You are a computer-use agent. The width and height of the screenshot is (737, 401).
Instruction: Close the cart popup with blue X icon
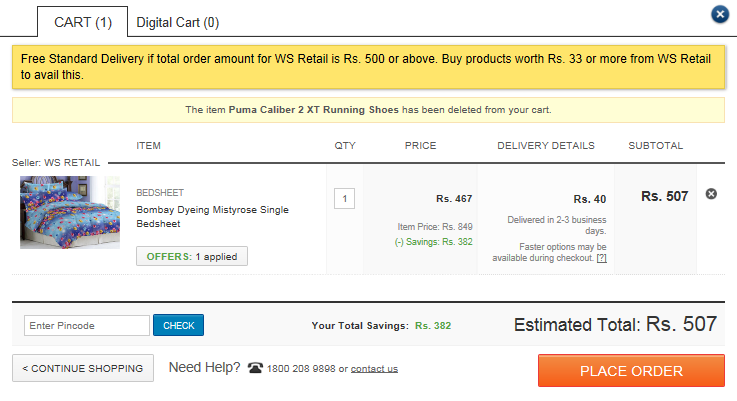pos(720,14)
